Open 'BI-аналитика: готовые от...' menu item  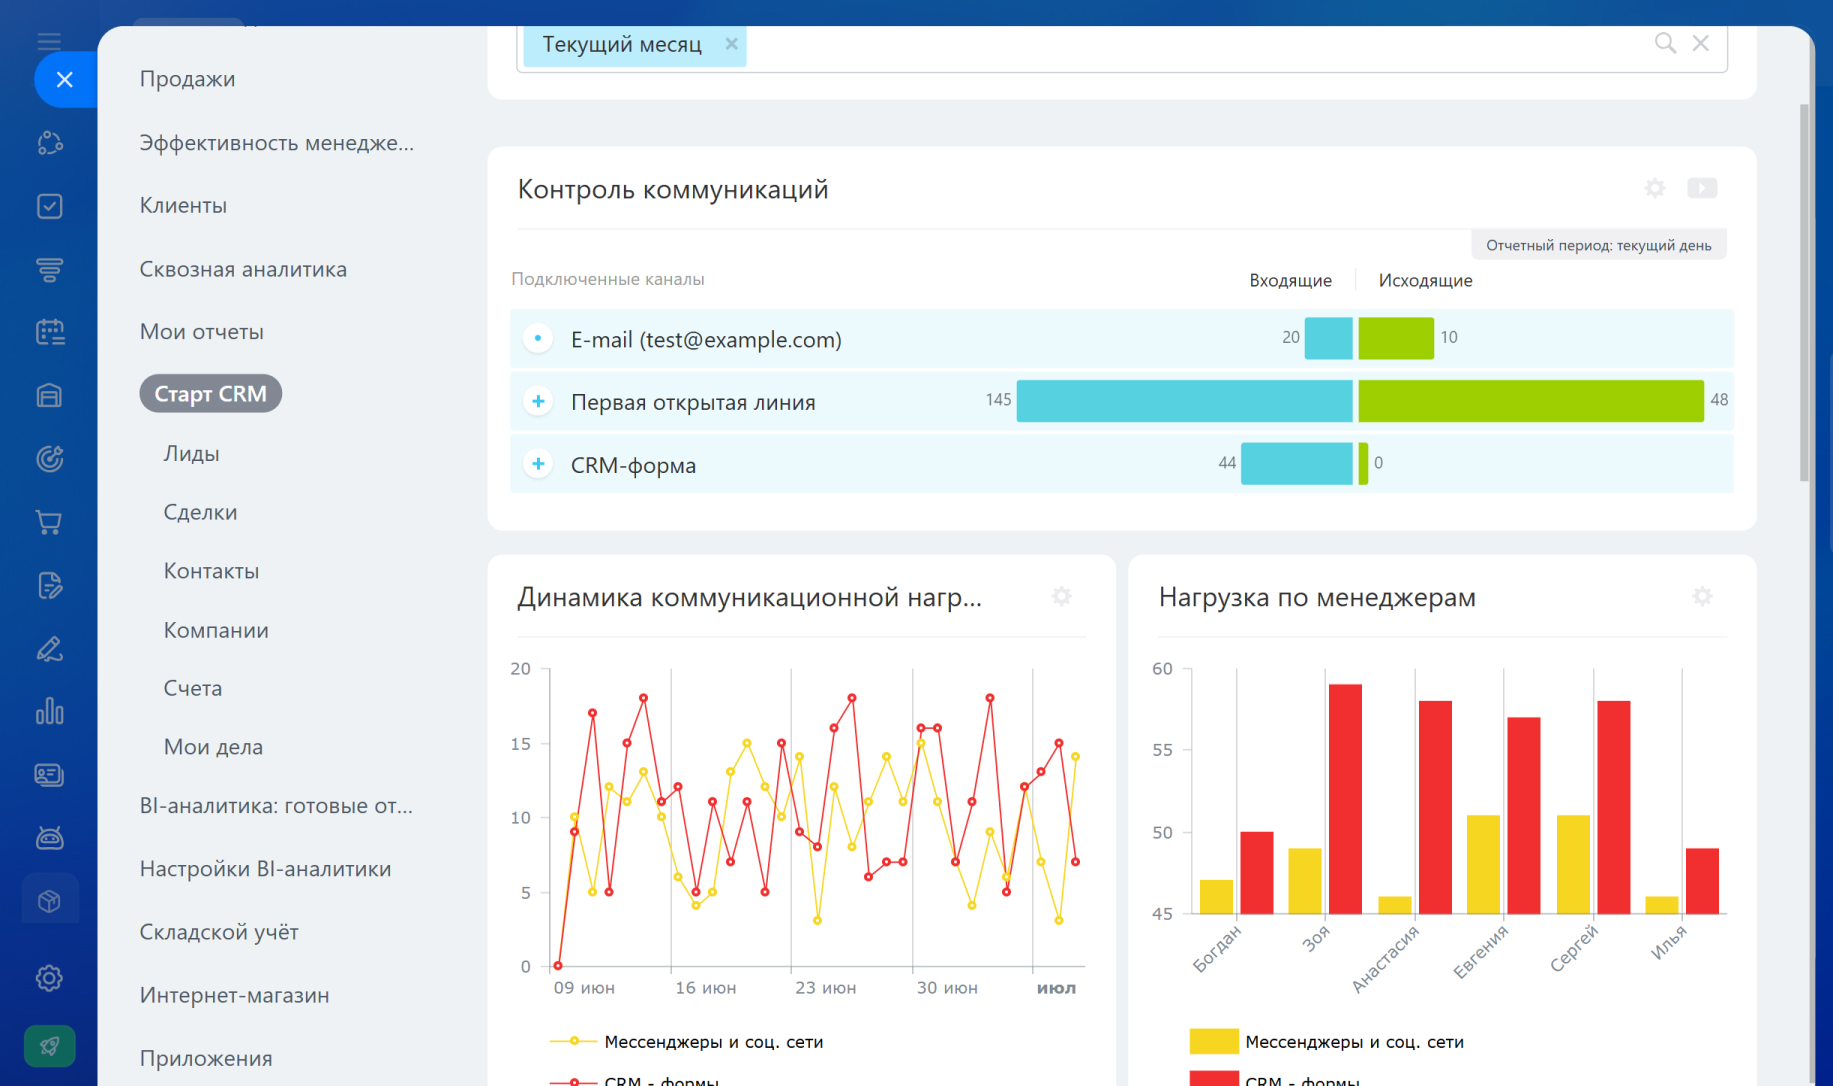pyautogui.click(x=276, y=806)
